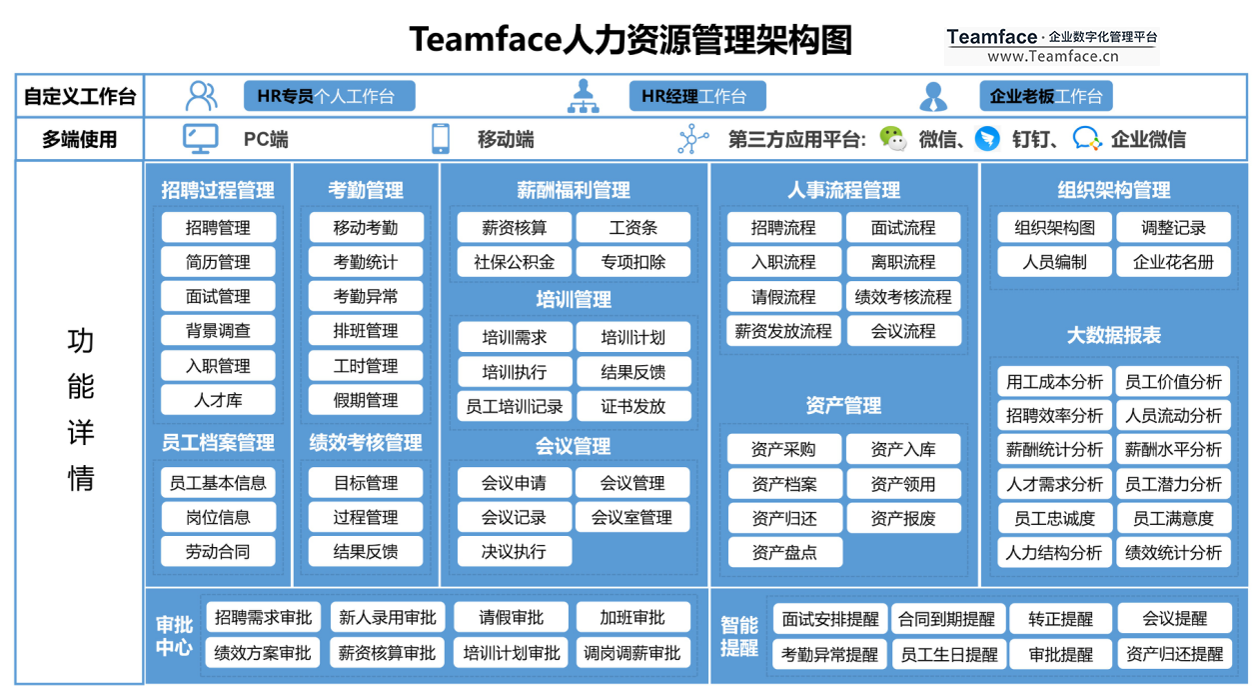Click 社保公积金 box
This screenshot has height=686, width=1252.
coord(514,262)
